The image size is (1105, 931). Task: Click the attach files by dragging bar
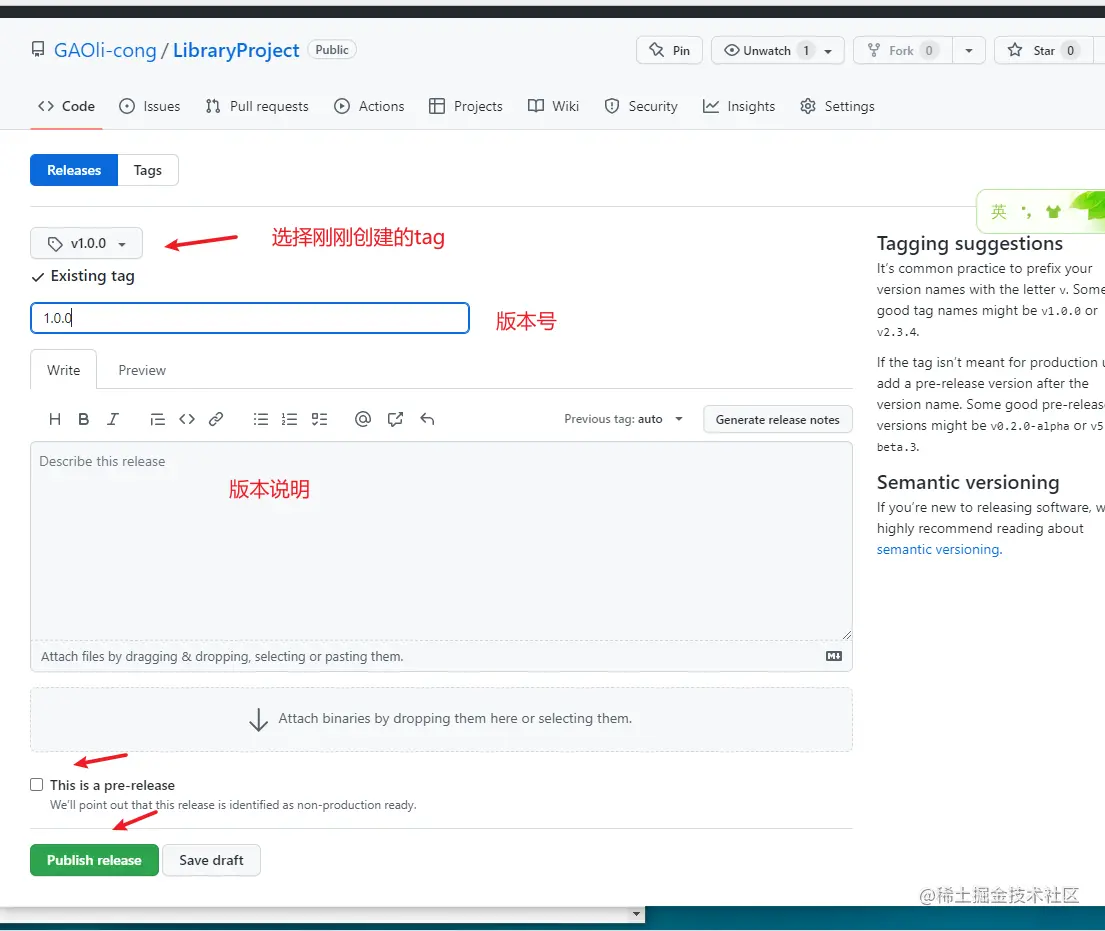pos(441,656)
